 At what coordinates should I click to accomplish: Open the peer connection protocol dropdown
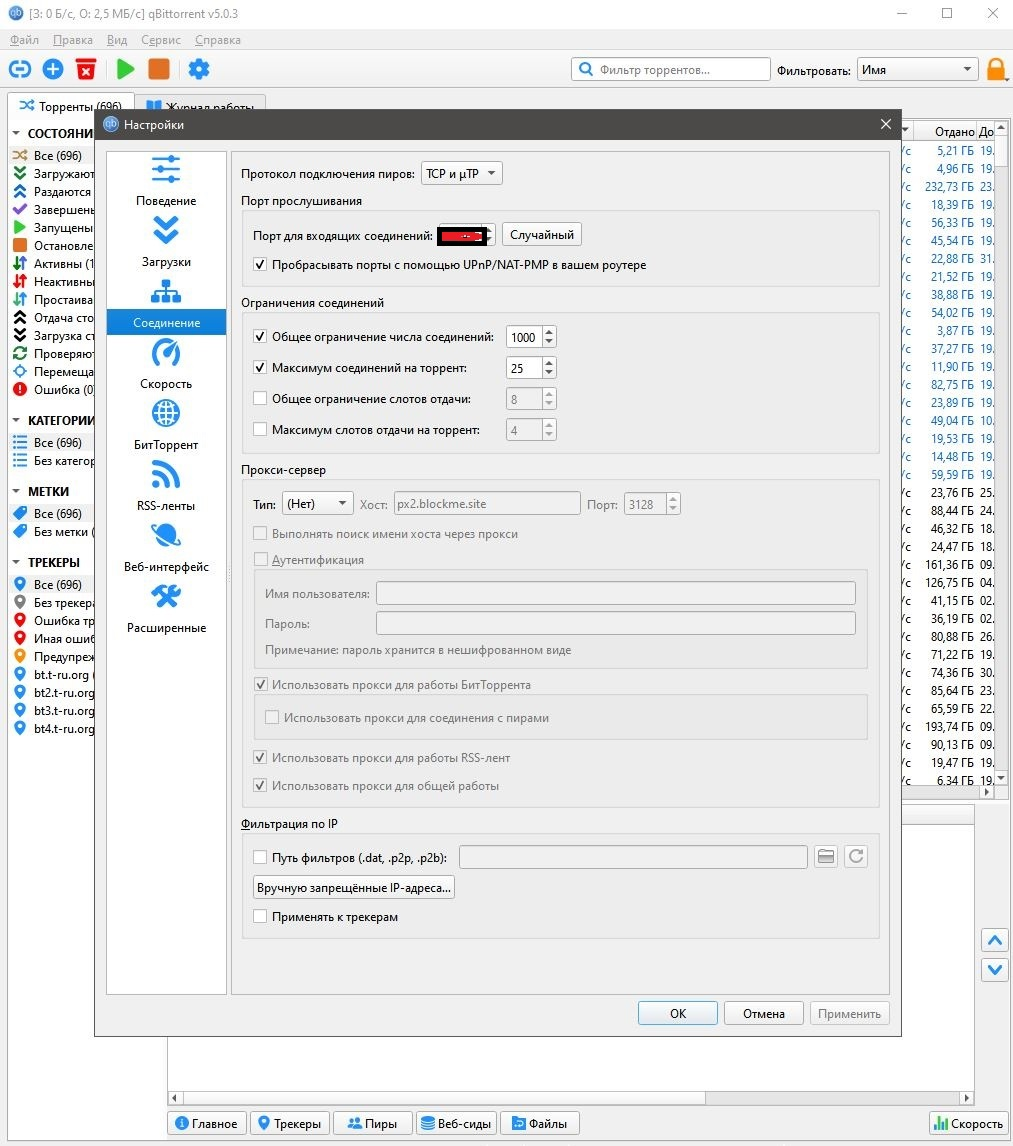point(461,174)
